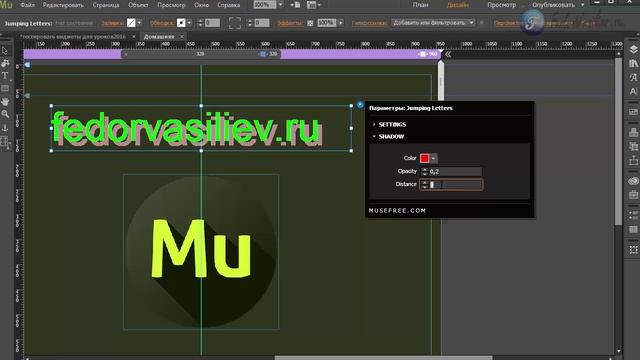Viewport: 640px width, 360px height.
Task: Click the corner radius brackets icon
Action: [235, 23]
